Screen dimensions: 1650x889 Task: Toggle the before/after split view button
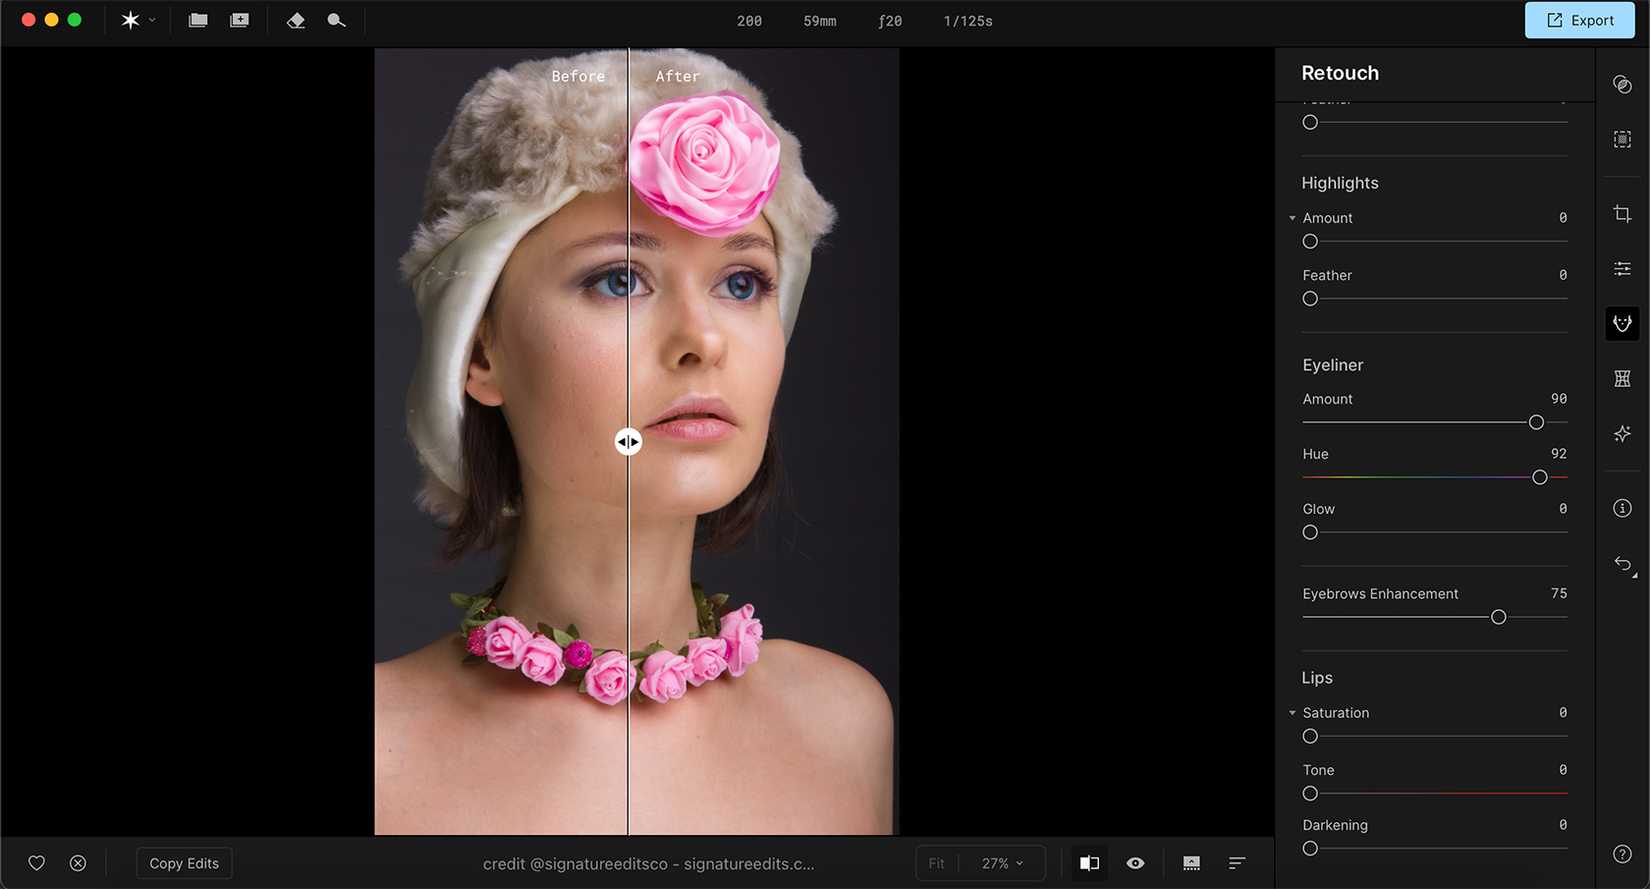coord(1089,863)
